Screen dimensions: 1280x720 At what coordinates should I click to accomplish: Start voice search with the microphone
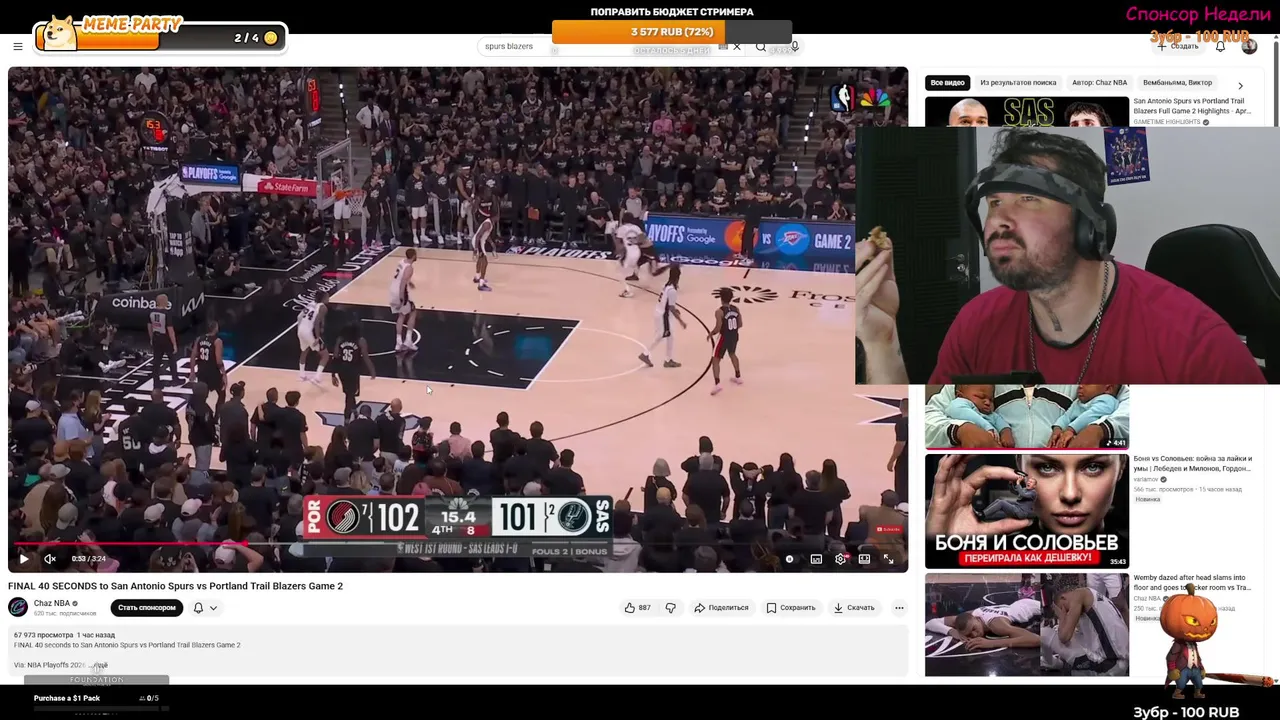point(795,46)
